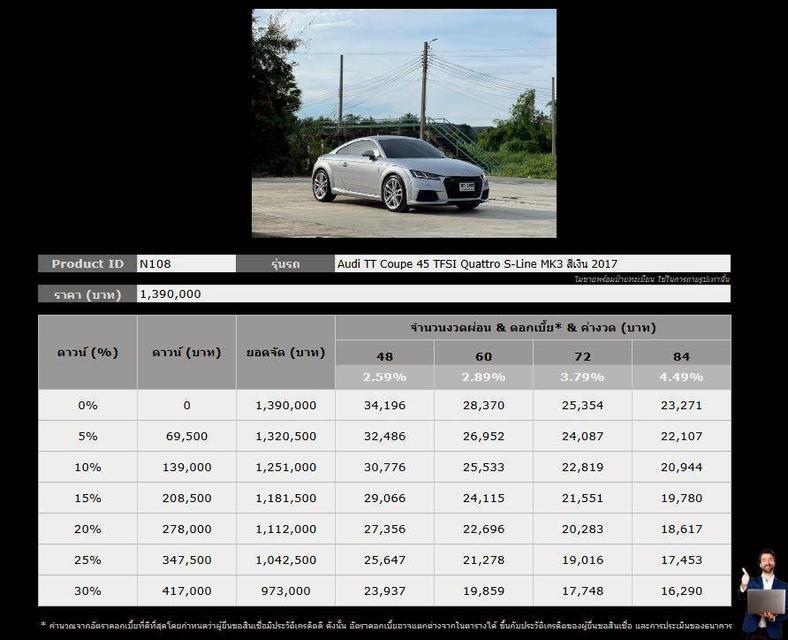Click the 18,617 installment value
This screenshot has height=640, width=788.
(681, 529)
